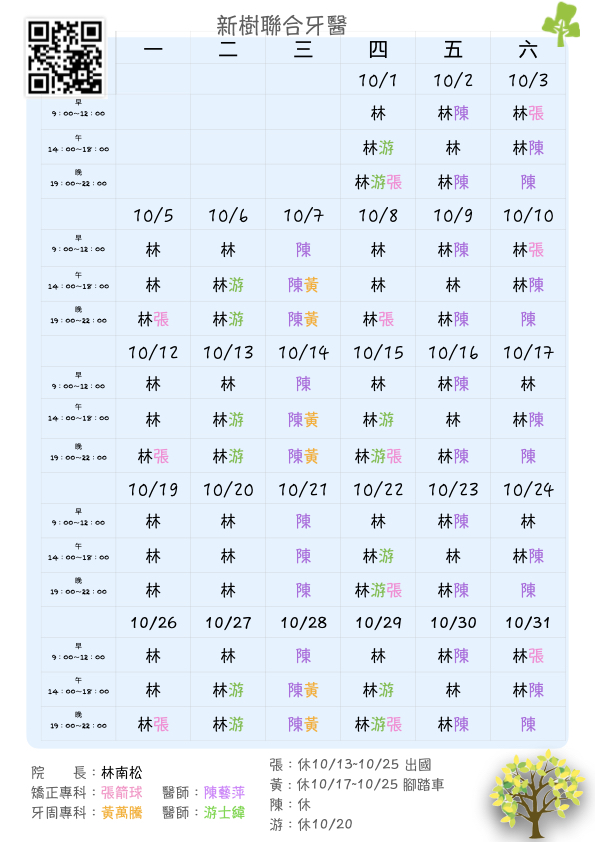Click purple doctor name 陳藝萍
The image size is (595, 842).
coord(224,793)
